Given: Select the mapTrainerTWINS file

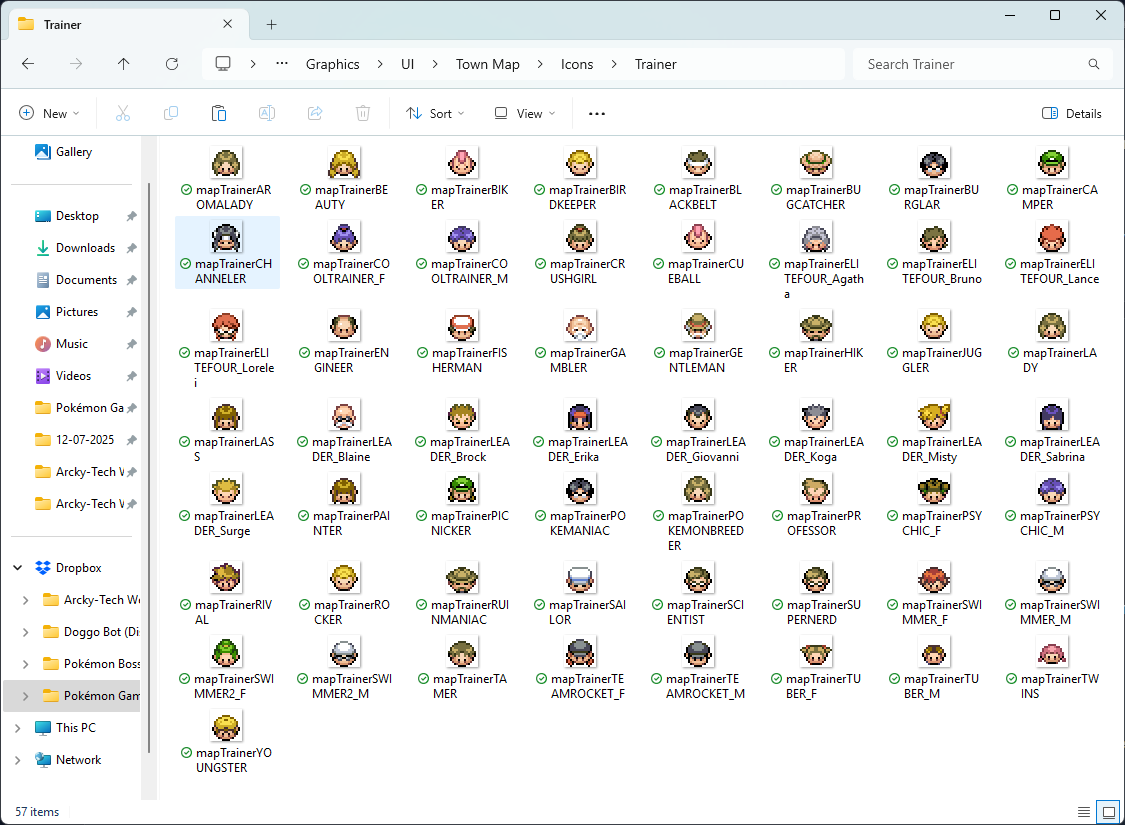Looking at the screenshot, I should [1052, 667].
